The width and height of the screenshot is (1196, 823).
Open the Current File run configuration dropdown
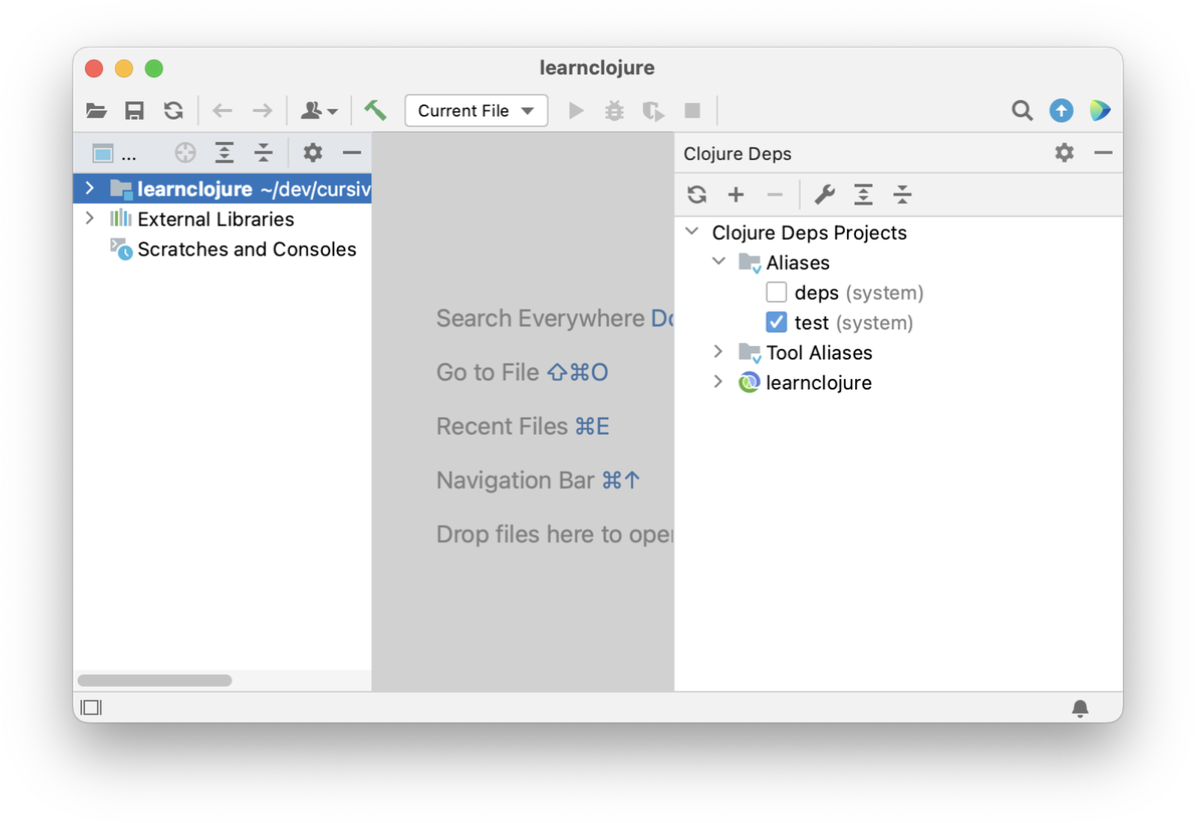pyautogui.click(x=476, y=111)
